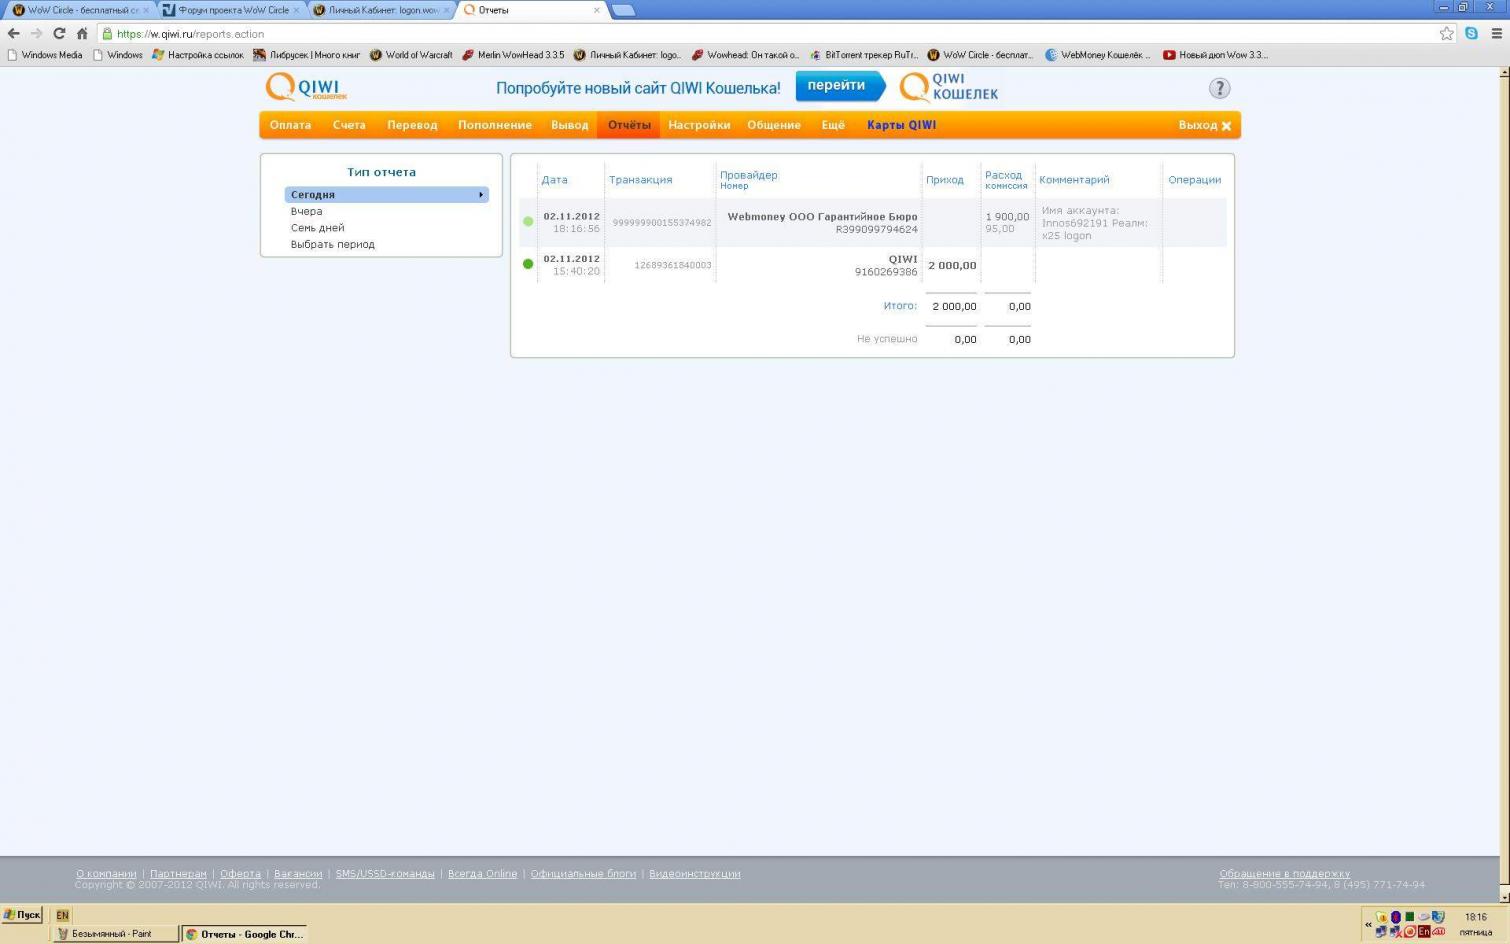
Task: Open the Пополнение menu item
Action: [494, 125]
